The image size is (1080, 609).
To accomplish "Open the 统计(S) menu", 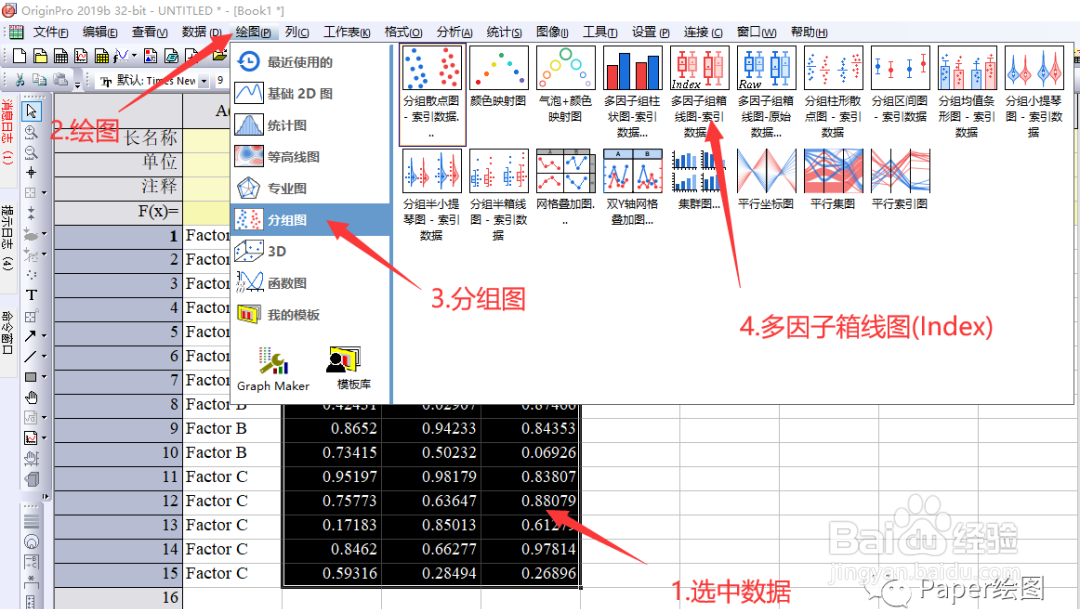I will tap(504, 32).
